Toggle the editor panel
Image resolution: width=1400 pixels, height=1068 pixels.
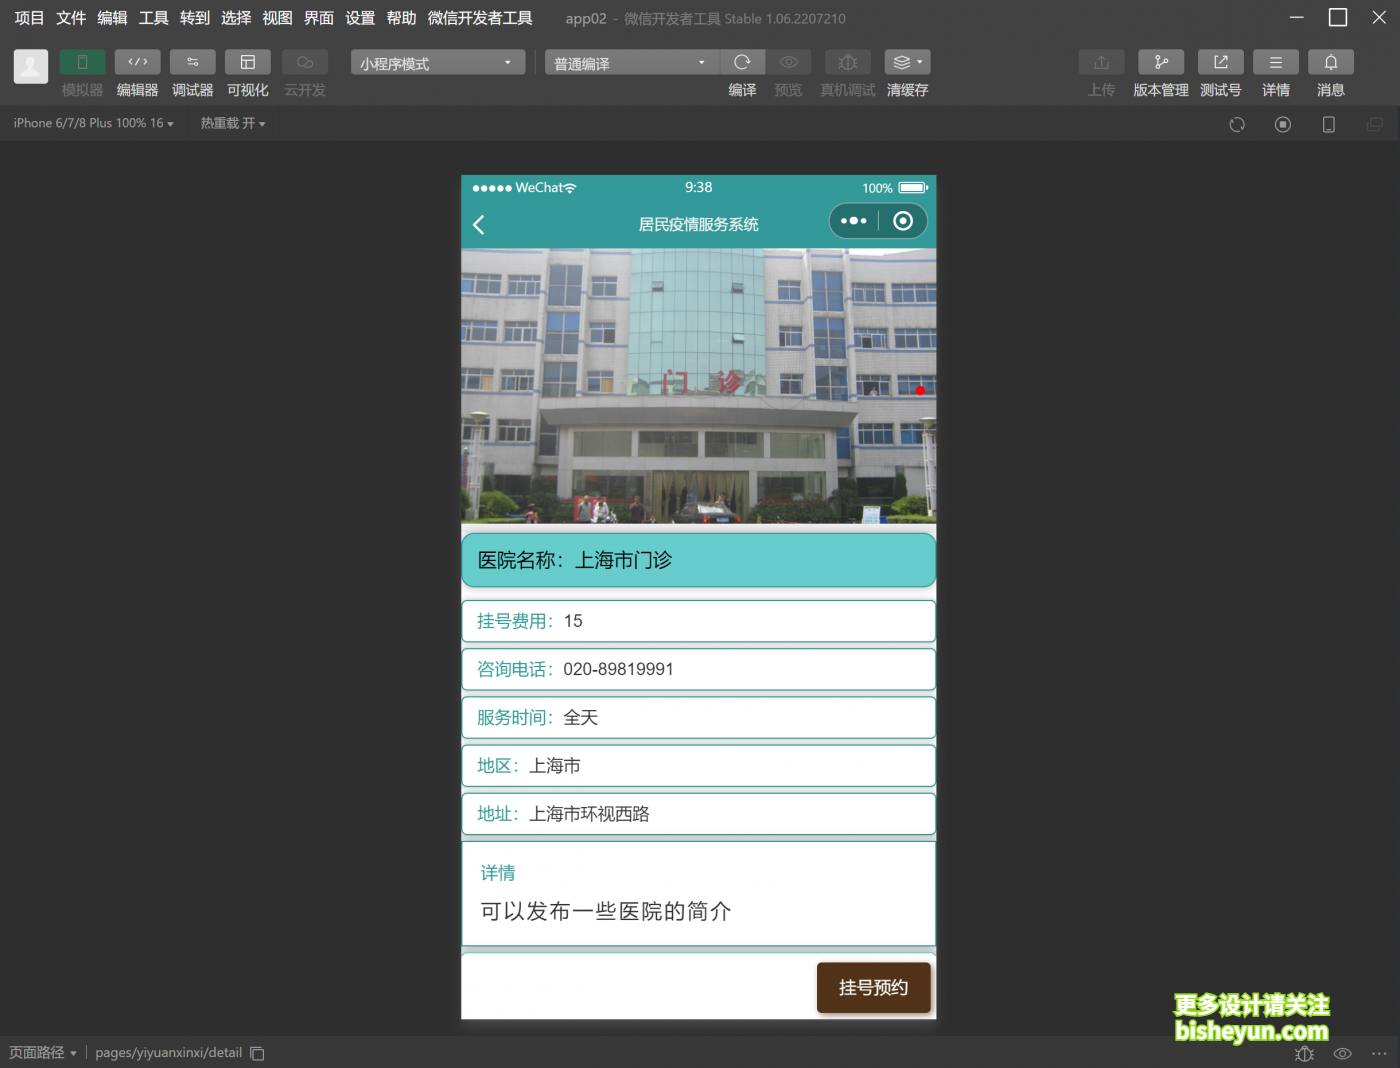tap(137, 62)
